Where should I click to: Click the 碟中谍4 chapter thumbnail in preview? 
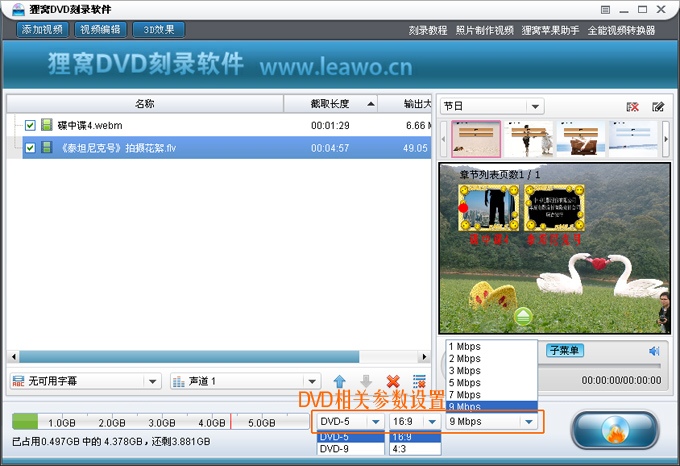click(489, 208)
